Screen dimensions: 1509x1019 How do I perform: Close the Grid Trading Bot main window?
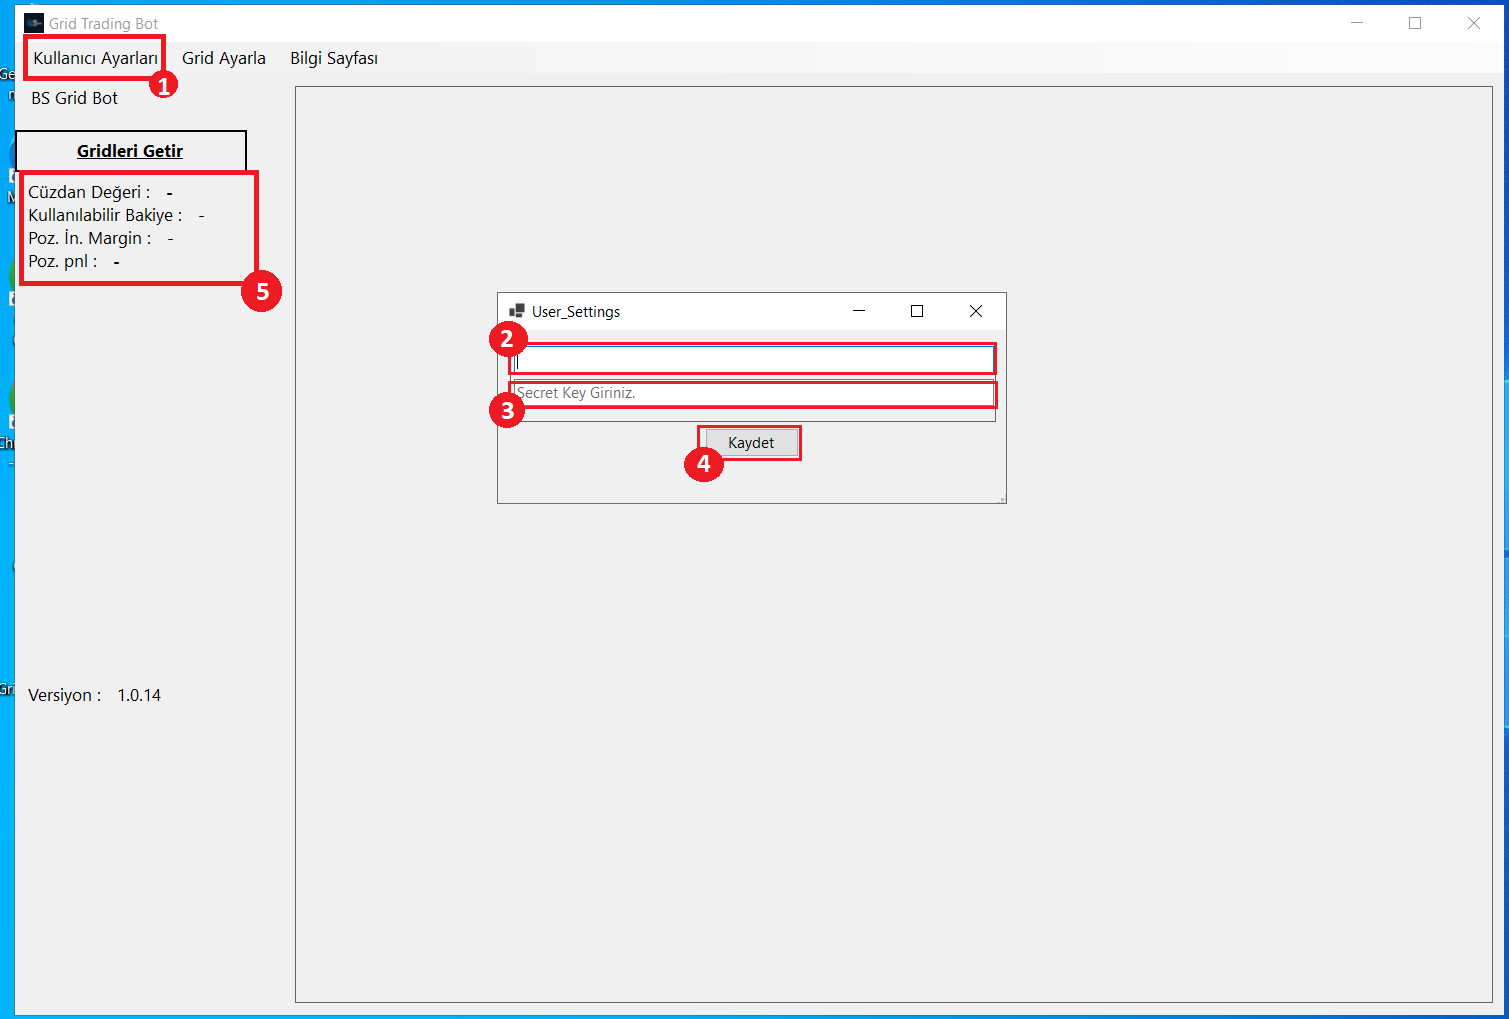[1473, 23]
